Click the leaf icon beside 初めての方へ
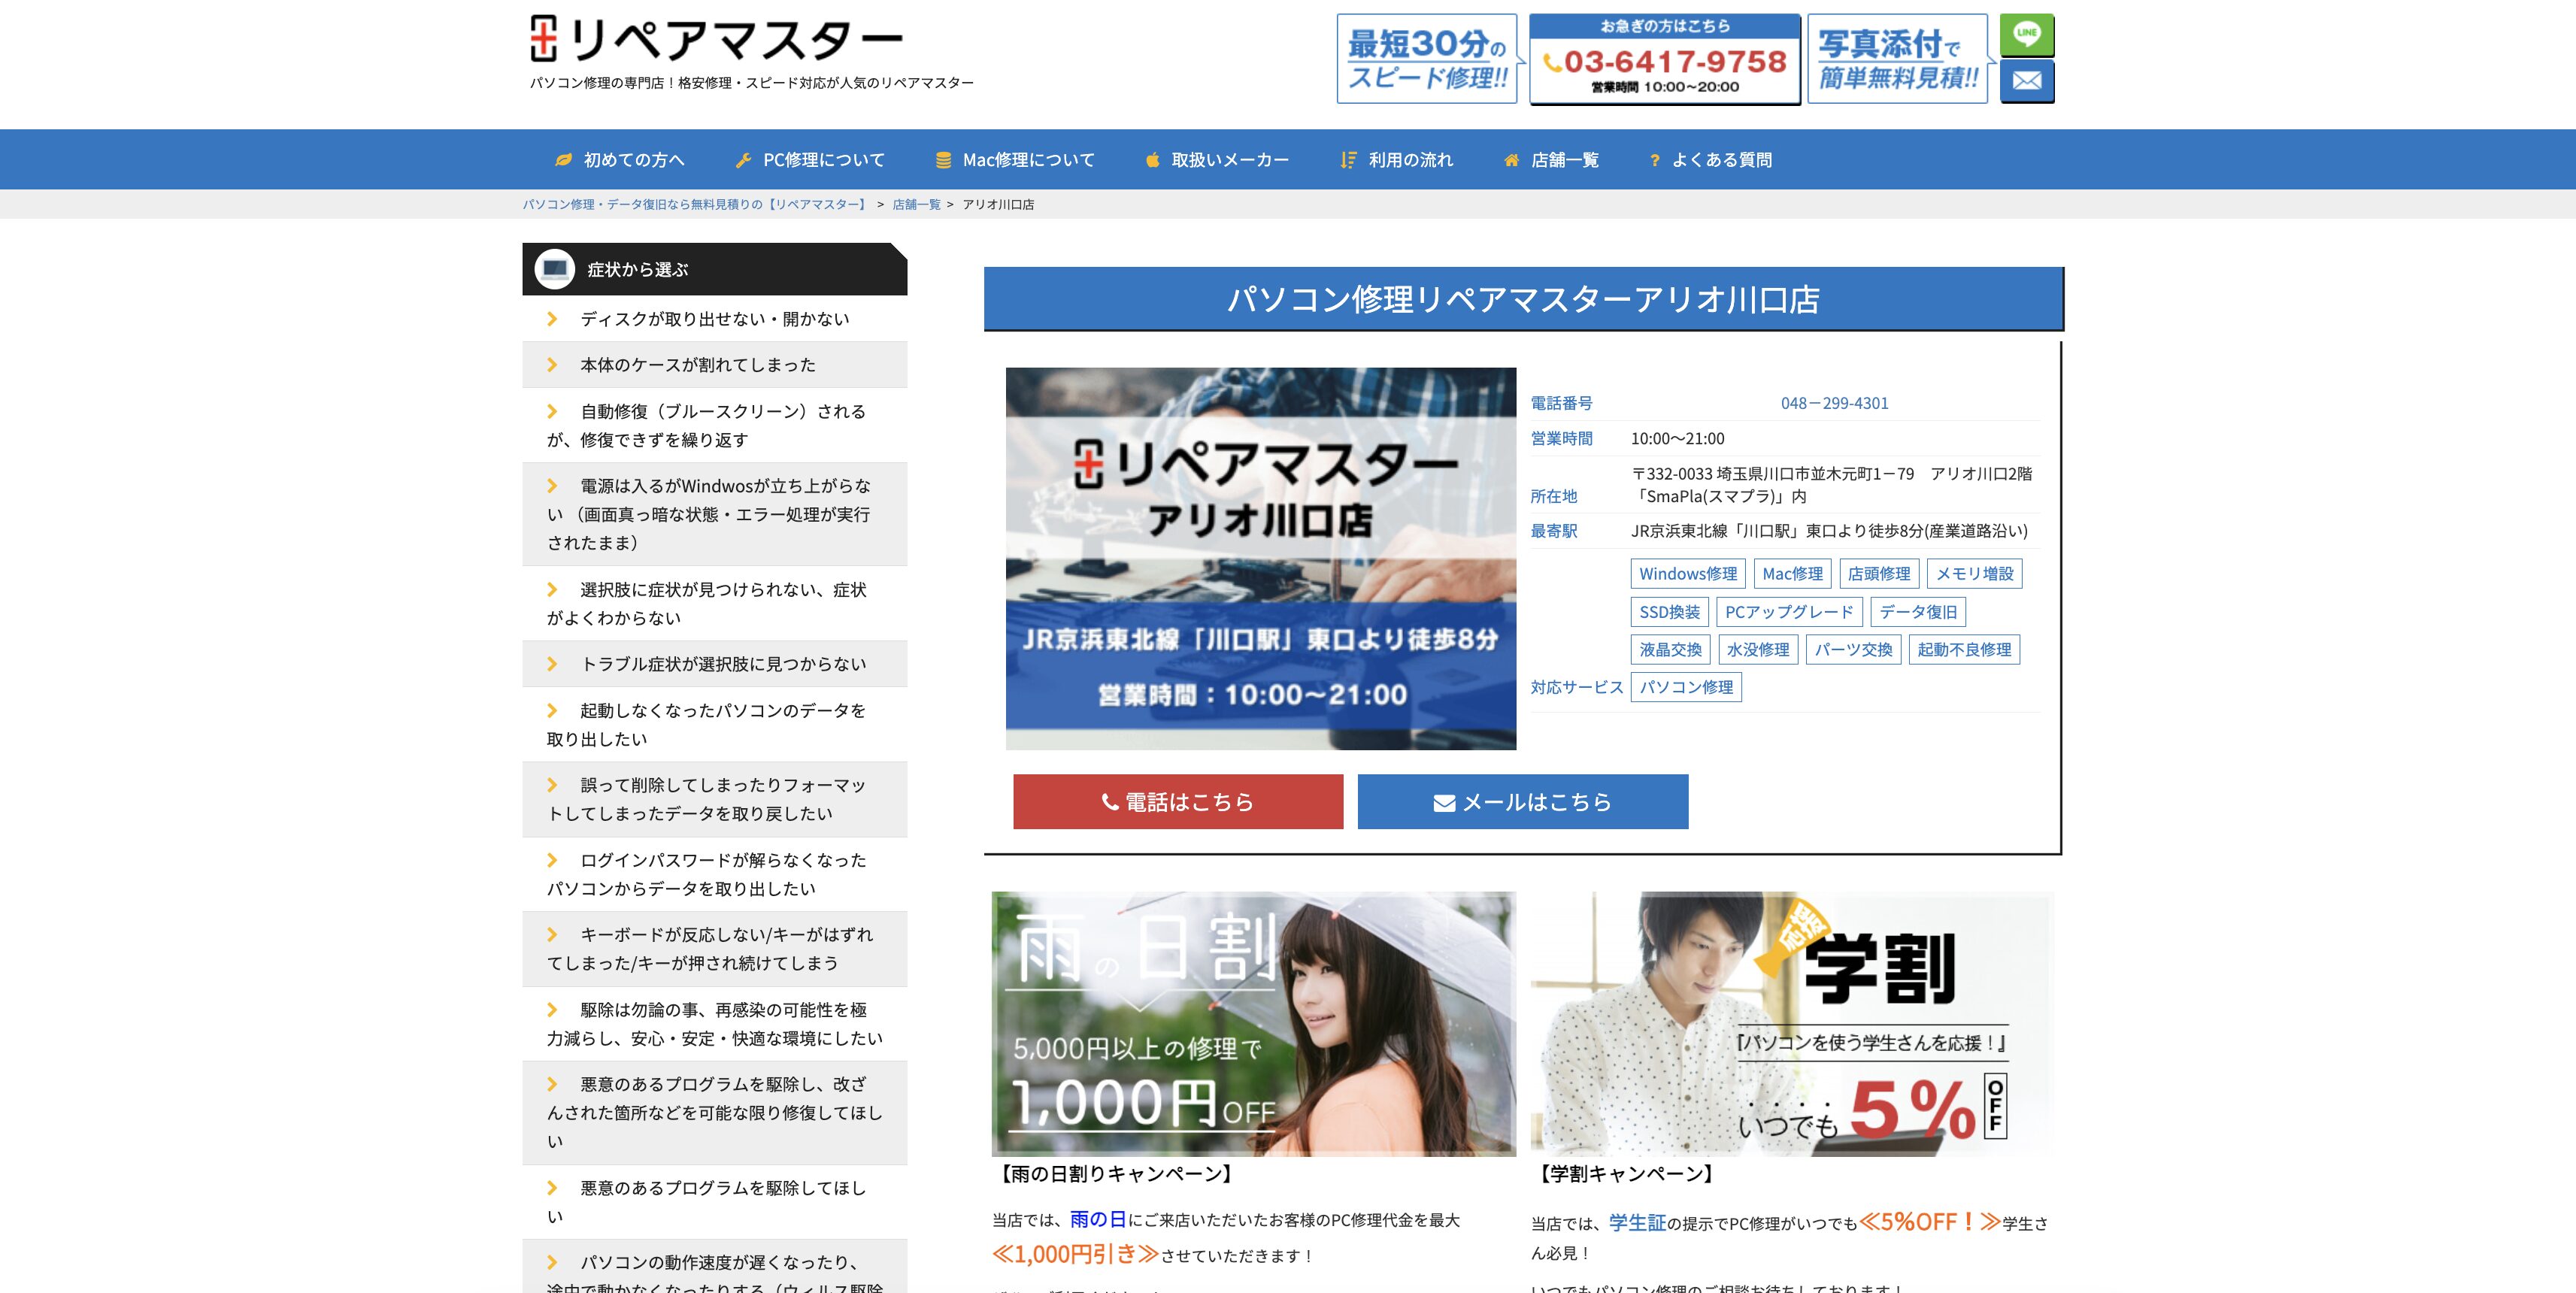The width and height of the screenshot is (2576, 1293). (x=563, y=160)
